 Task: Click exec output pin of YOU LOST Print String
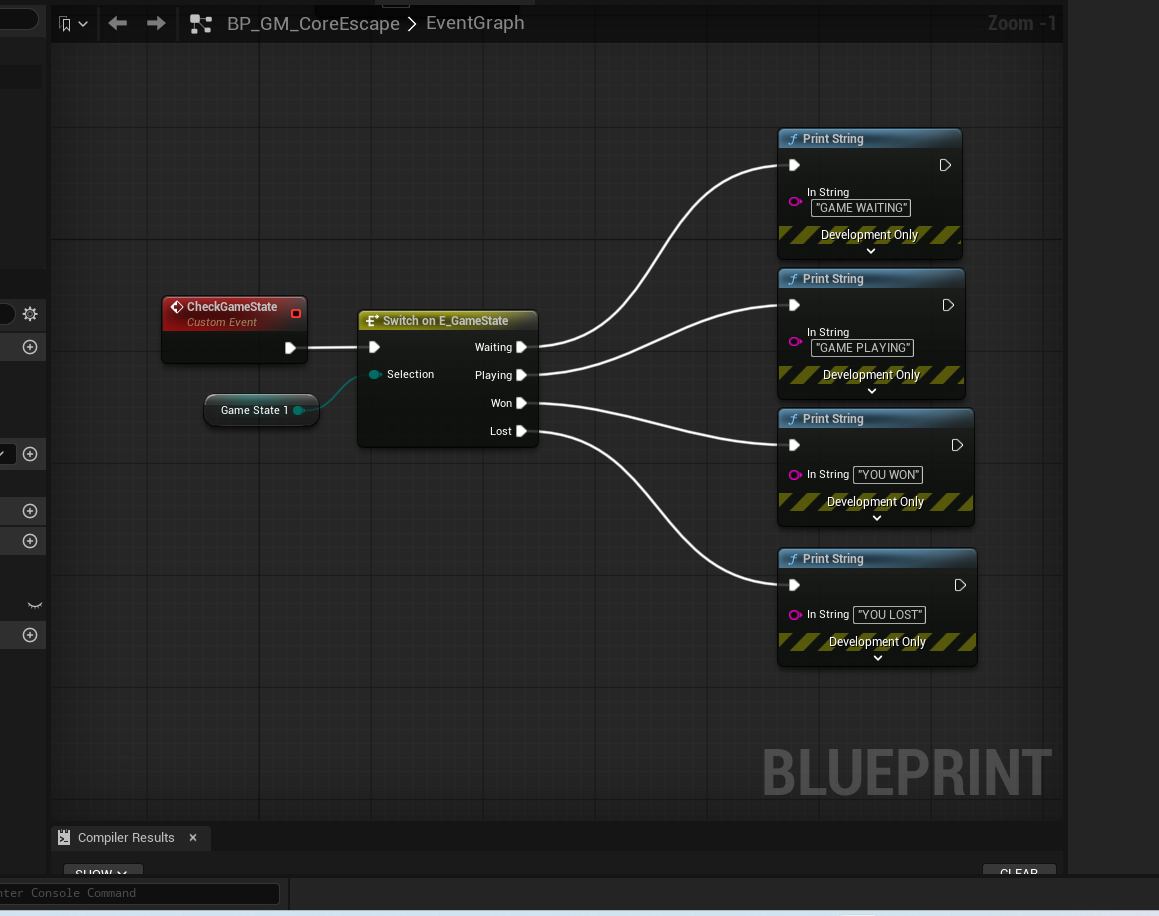[x=959, y=586]
